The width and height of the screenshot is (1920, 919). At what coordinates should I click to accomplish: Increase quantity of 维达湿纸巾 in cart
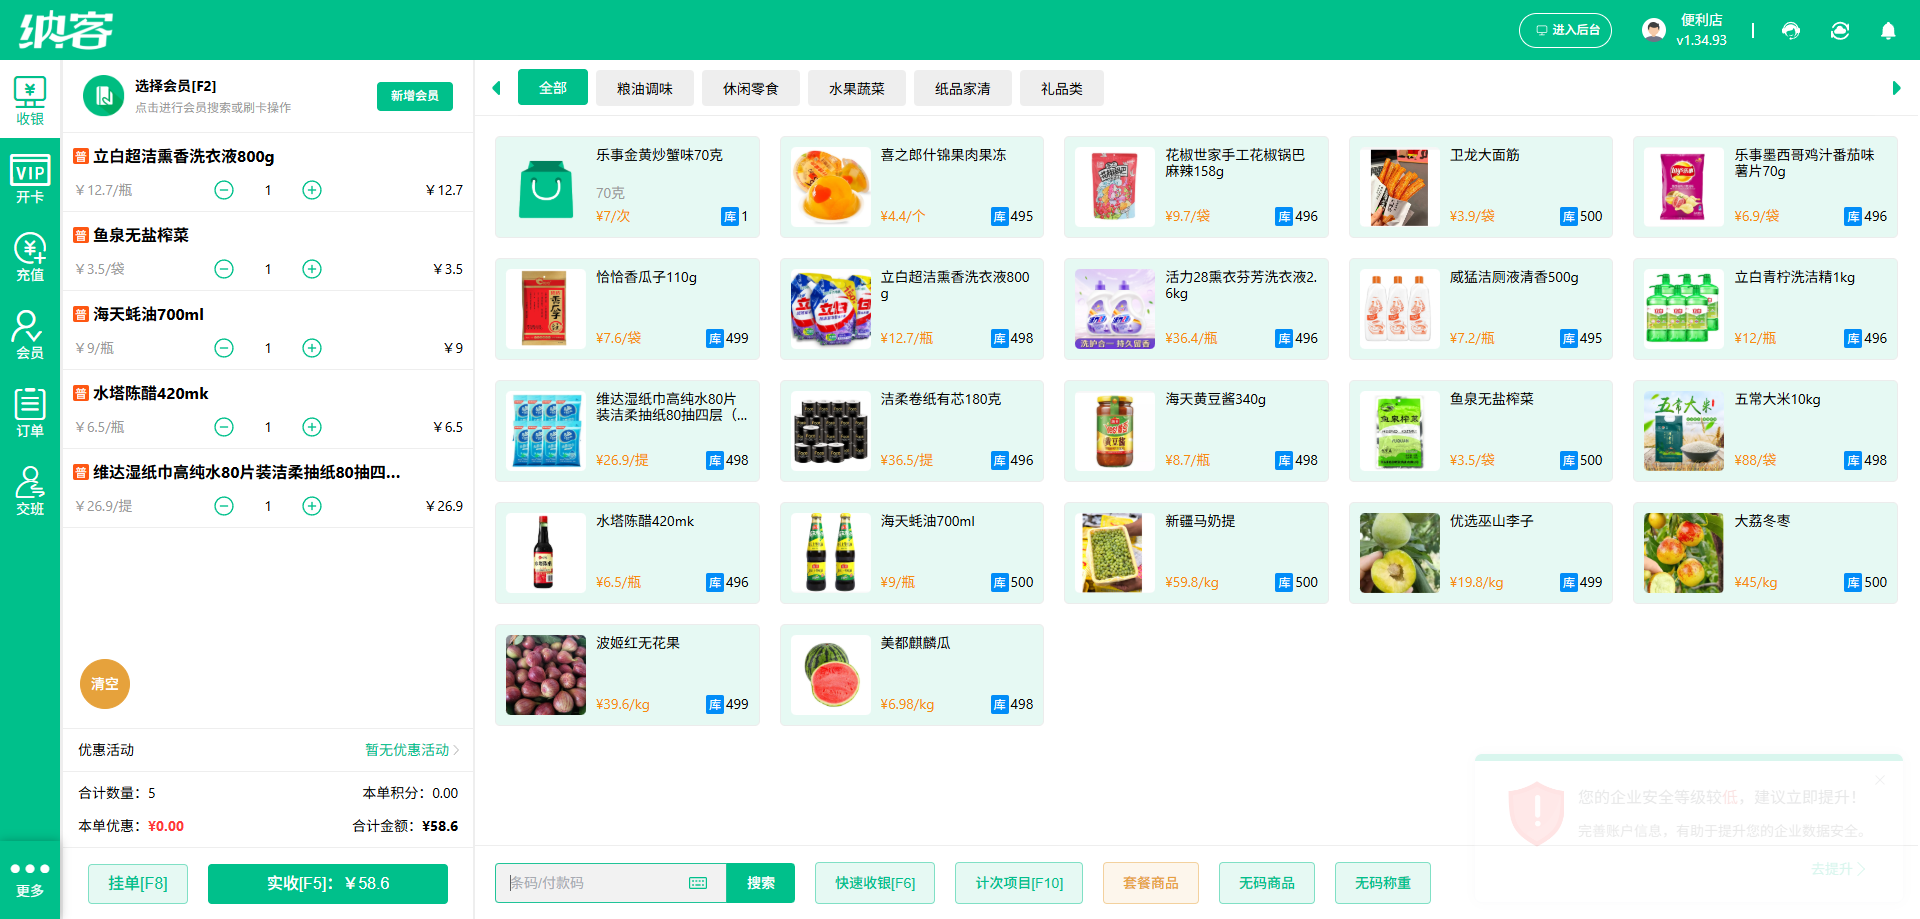tap(312, 506)
